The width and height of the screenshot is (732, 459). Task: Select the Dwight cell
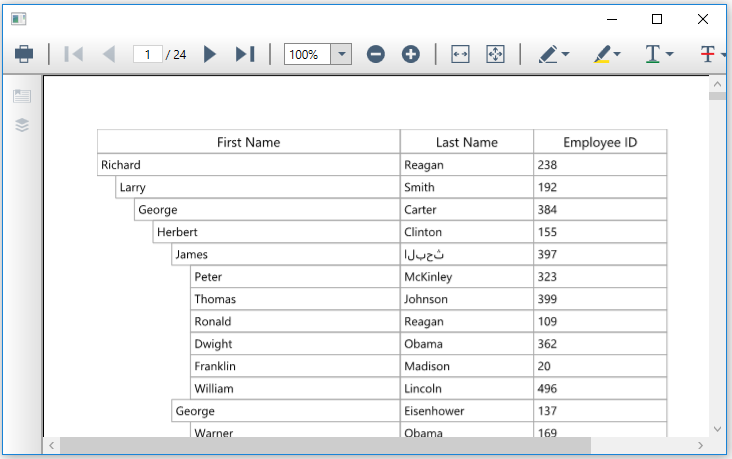[295, 344]
